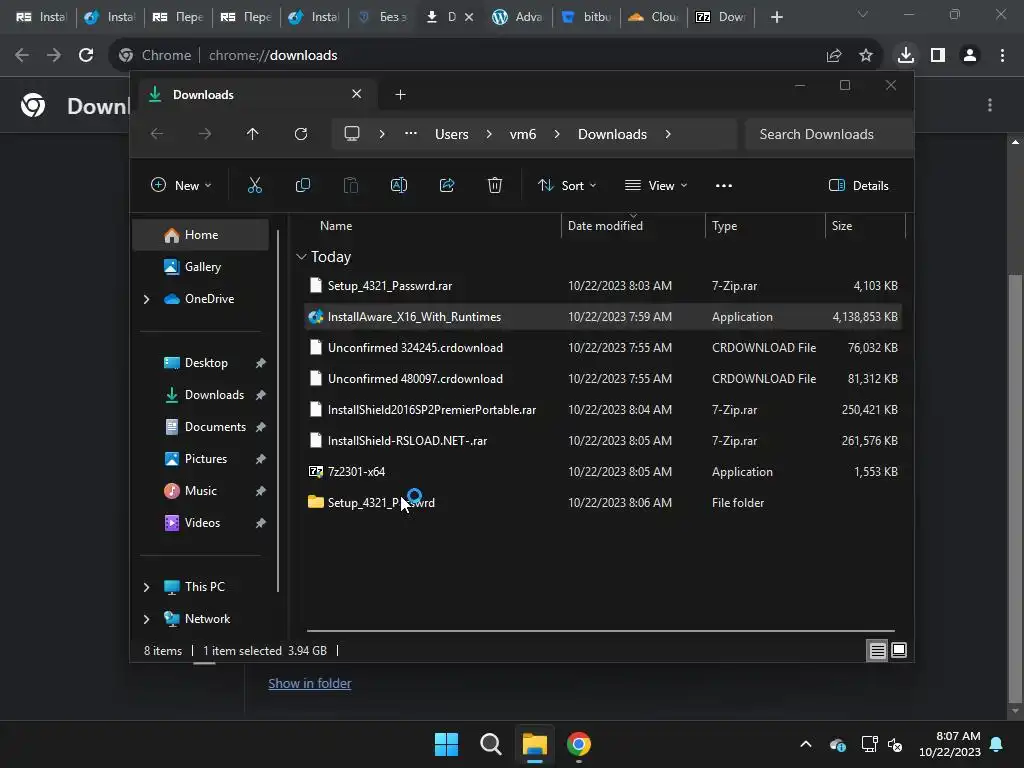Click Chrome icon in taskbar
This screenshot has height=768, width=1024.
click(x=579, y=744)
